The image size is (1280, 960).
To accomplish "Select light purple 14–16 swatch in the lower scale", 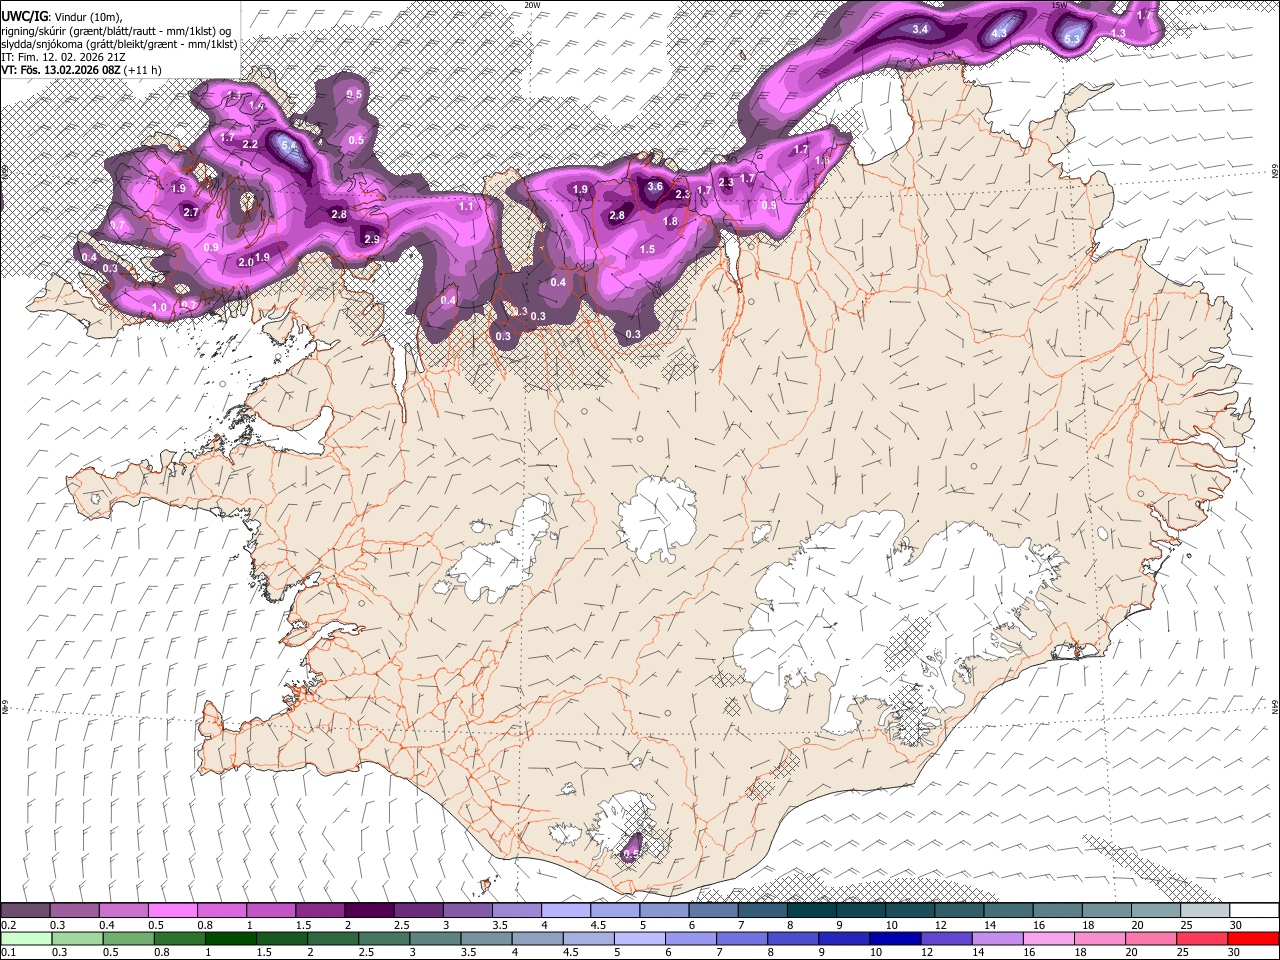I will coord(996,938).
